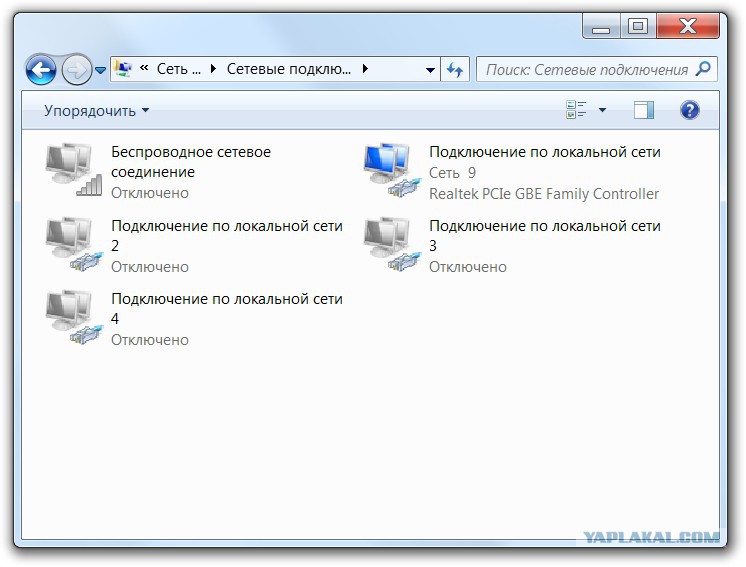Click the 'Беспроводное сетевое соединение' name text

coord(191,162)
